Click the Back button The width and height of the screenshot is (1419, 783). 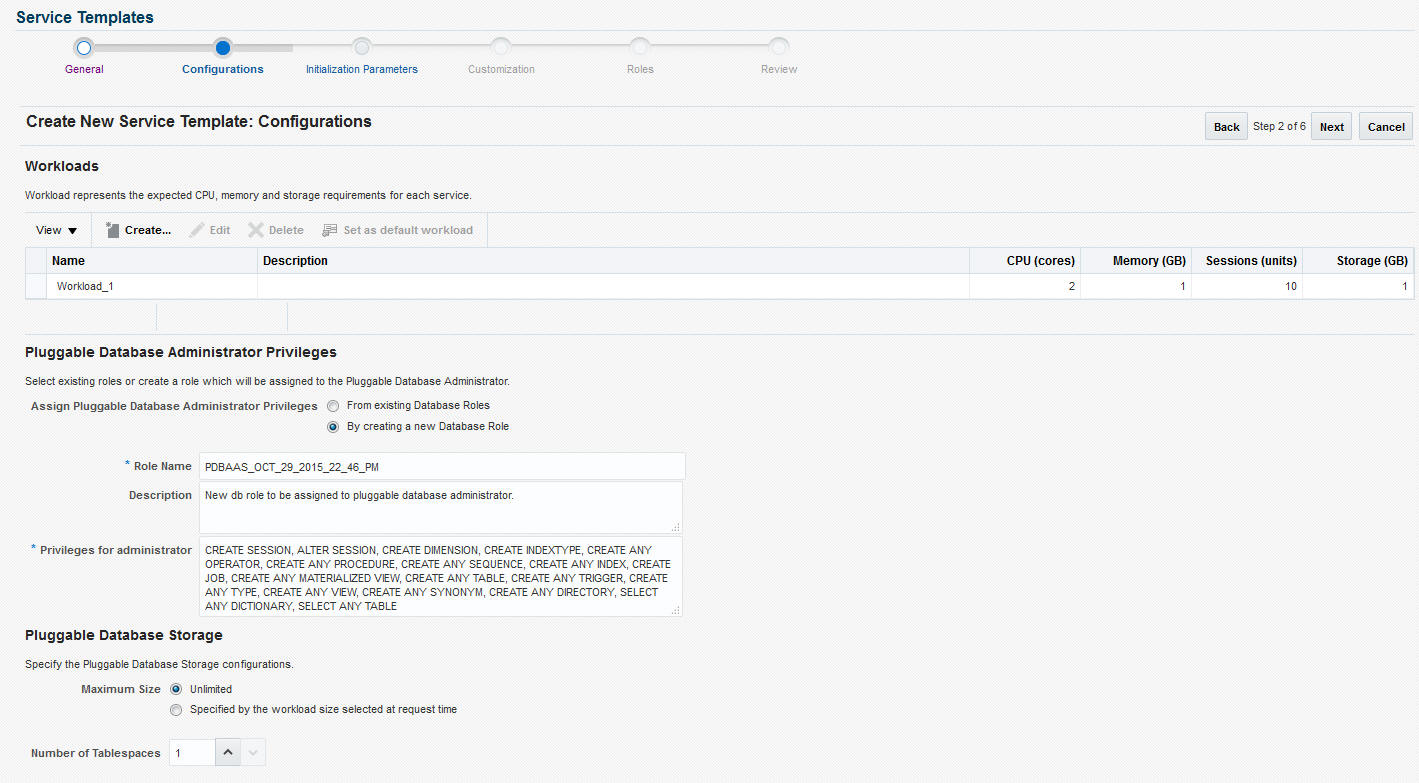1226,127
